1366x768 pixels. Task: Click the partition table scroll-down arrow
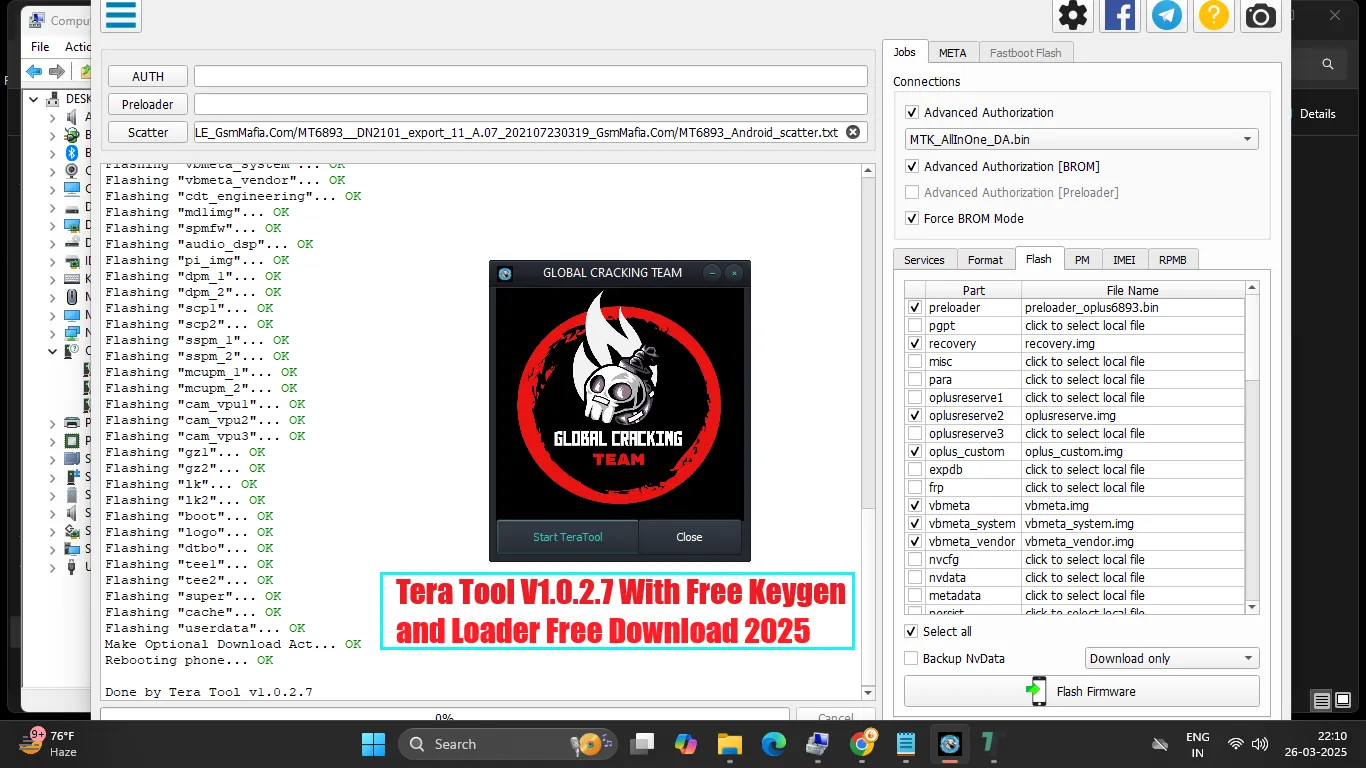[x=1252, y=607]
